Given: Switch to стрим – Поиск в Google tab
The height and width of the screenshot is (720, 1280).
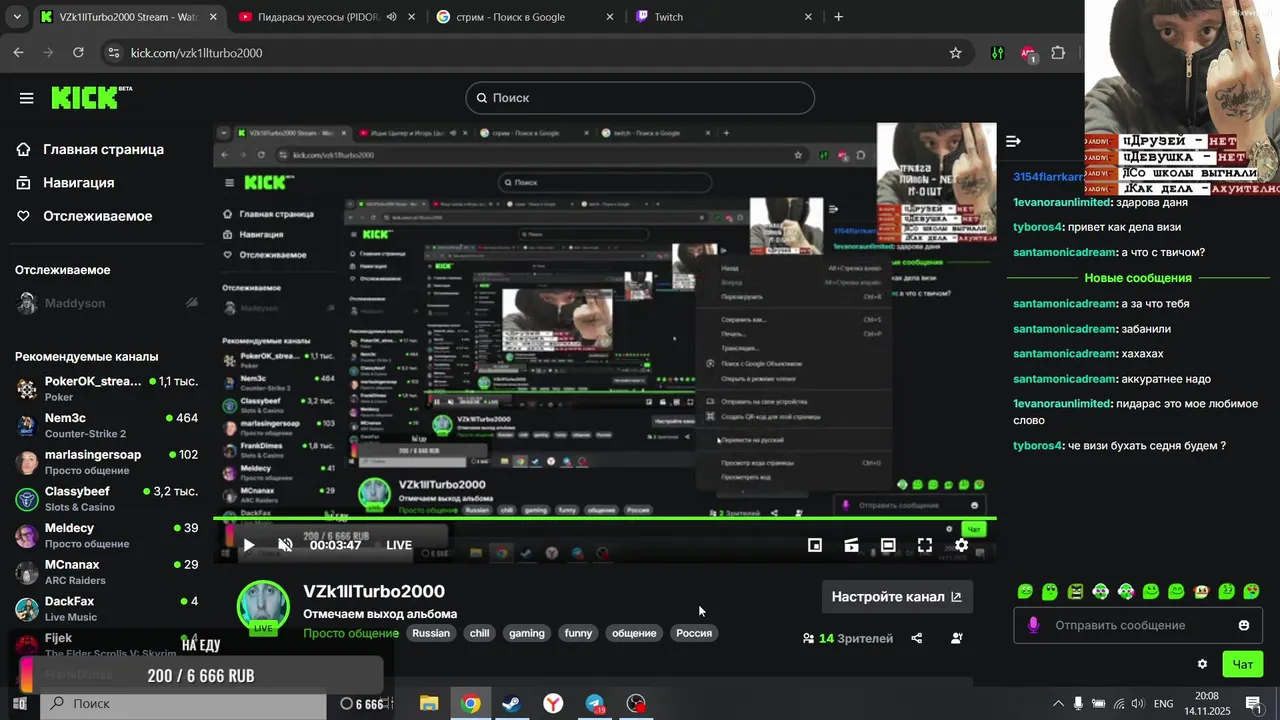Looking at the screenshot, I should pyautogui.click(x=524, y=17).
